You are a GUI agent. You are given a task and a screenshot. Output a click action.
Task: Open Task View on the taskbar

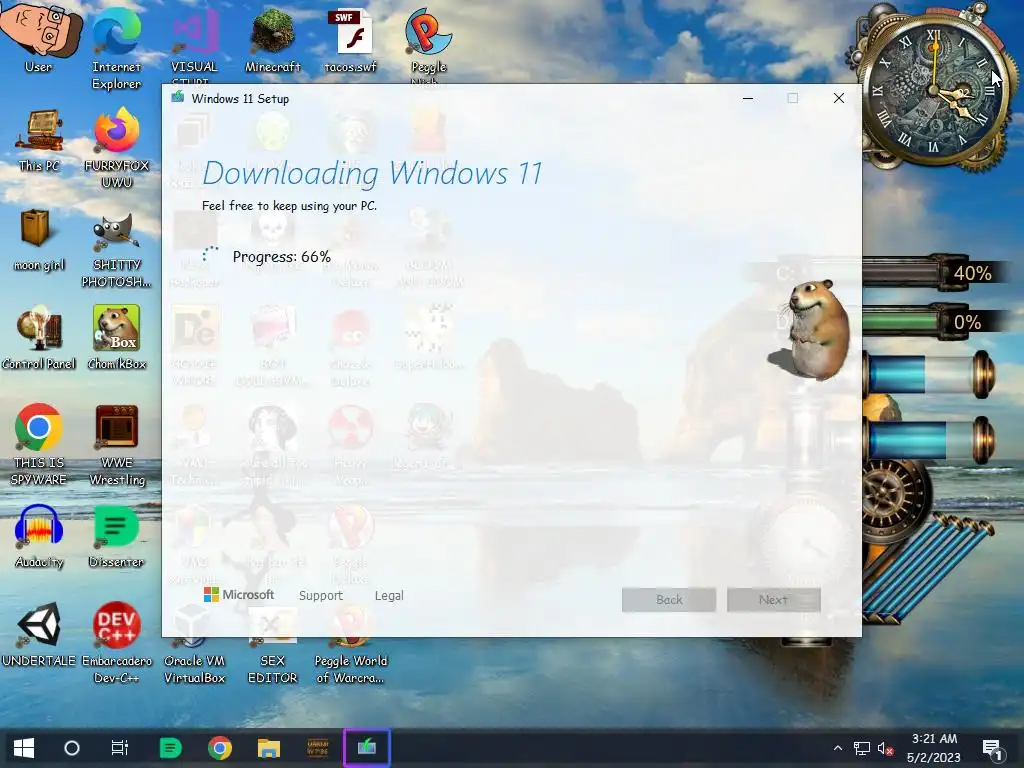click(120, 748)
